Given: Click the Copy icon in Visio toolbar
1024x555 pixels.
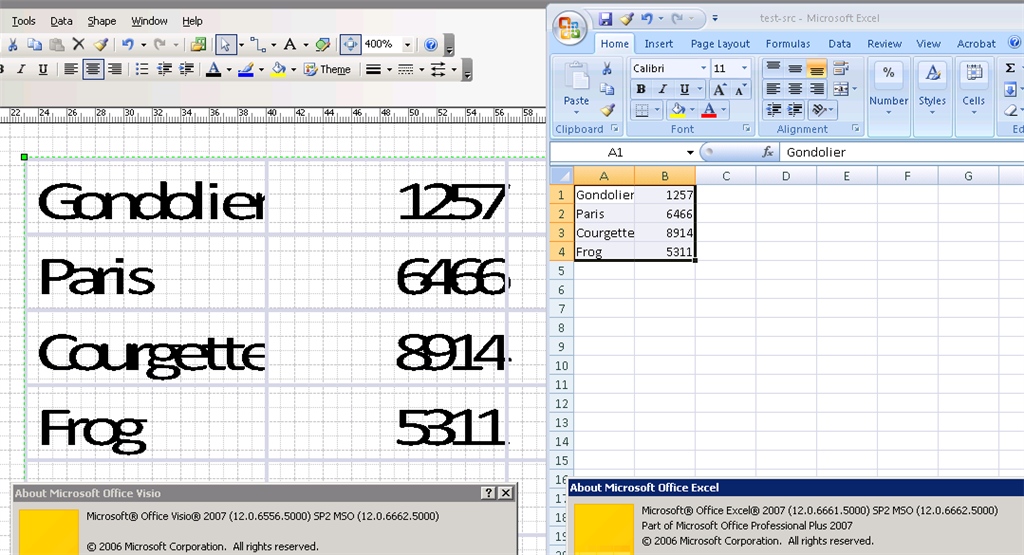Looking at the screenshot, I should click(34, 44).
